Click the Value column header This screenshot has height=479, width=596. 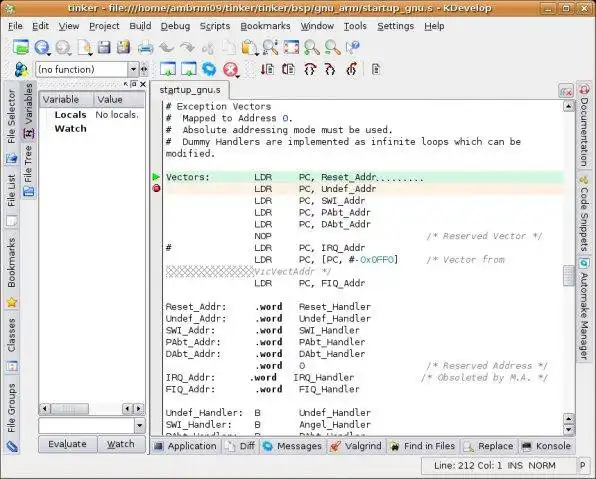point(119,100)
